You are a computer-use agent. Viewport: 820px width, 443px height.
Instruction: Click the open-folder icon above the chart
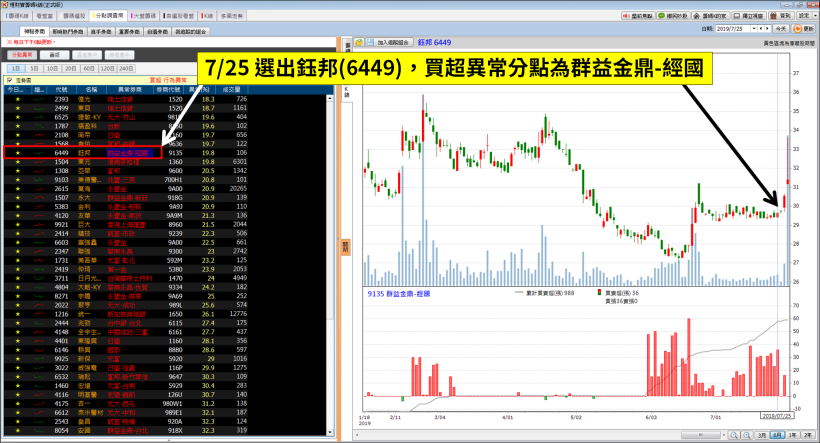coord(359,42)
